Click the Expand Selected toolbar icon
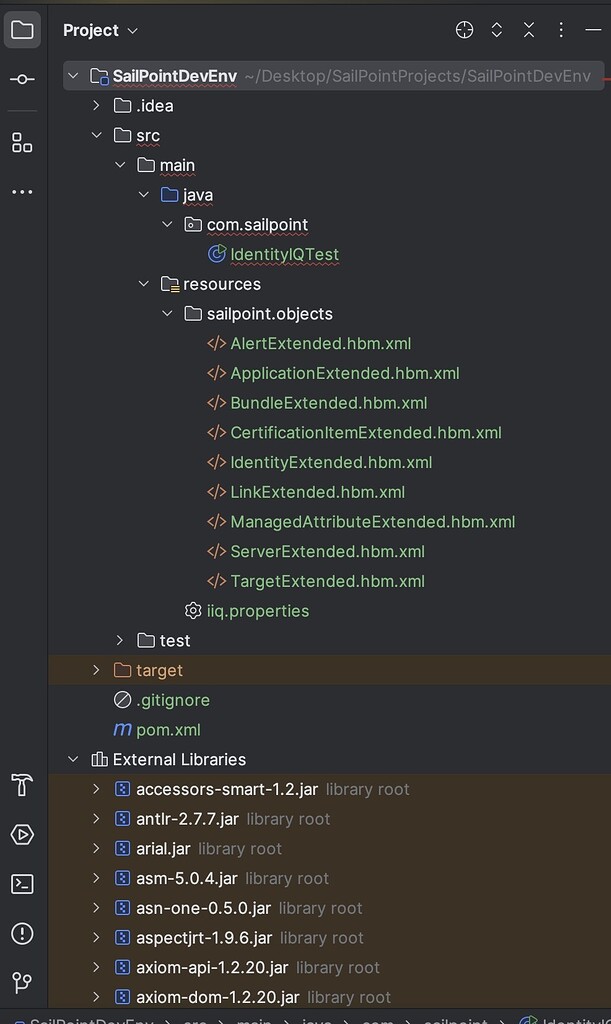Screen dimensions: 611x1024 (x=496, y=30)
